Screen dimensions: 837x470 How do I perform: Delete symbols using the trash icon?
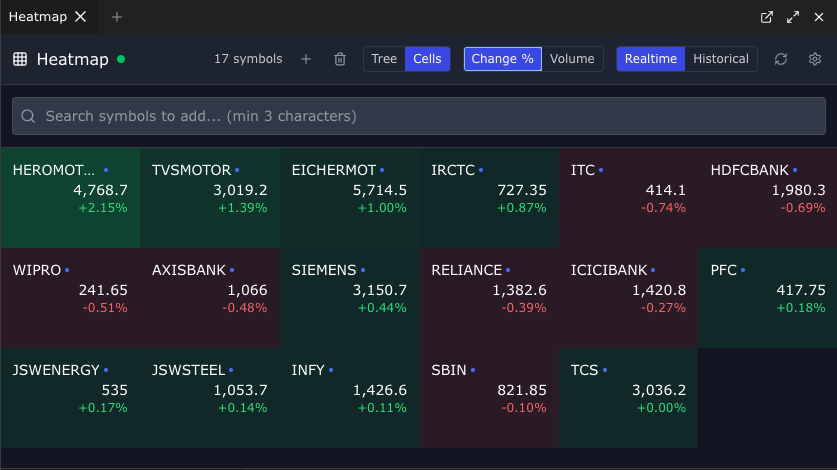340,59
